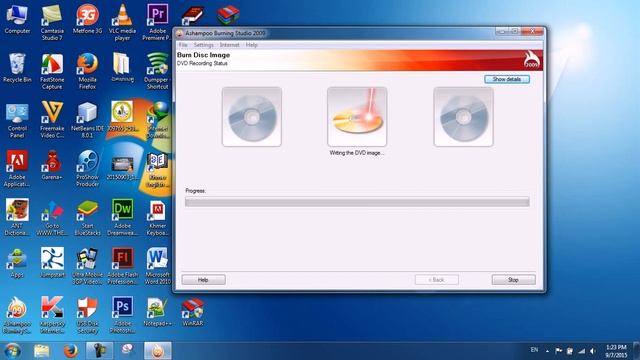The height and width of the screenshot is (360, 640).
Task: Click the burning progress bar
Action: click(357, 202)
